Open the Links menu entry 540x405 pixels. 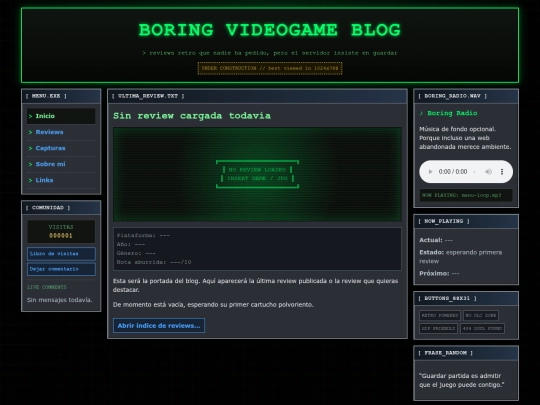click(x=61, y=180)
